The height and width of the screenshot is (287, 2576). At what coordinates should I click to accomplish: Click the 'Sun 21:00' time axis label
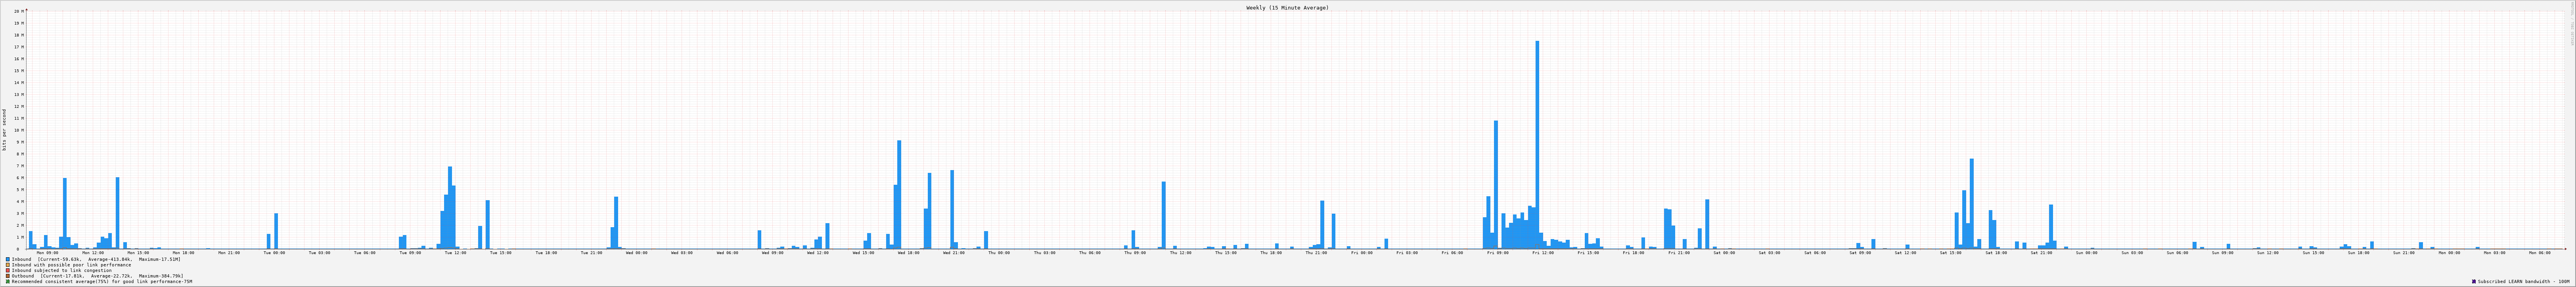pos(2403,253)
